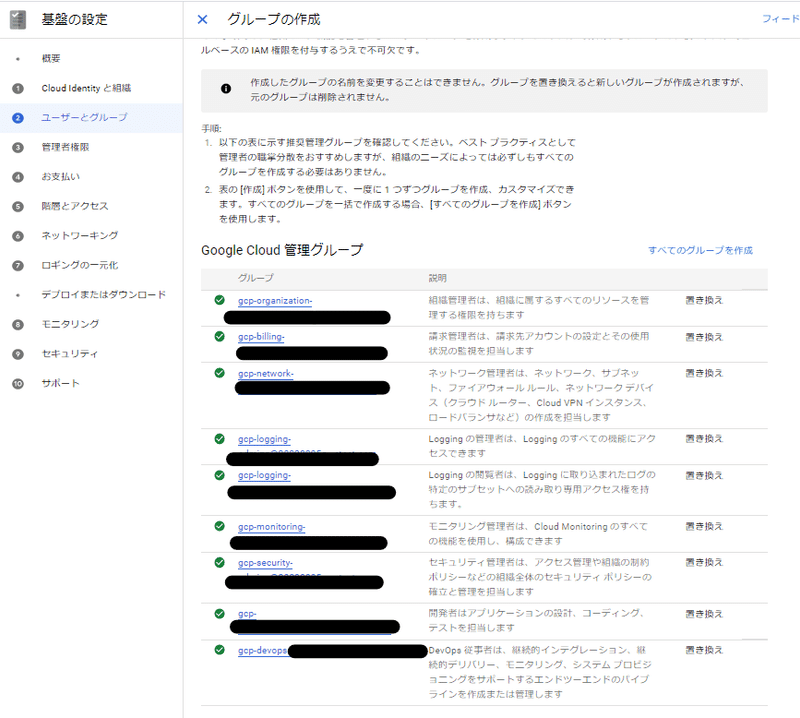Image resolution: width=800 pixels, height=718 pixels.
Task: Go to お支払い step
Action: pos(61,177)
